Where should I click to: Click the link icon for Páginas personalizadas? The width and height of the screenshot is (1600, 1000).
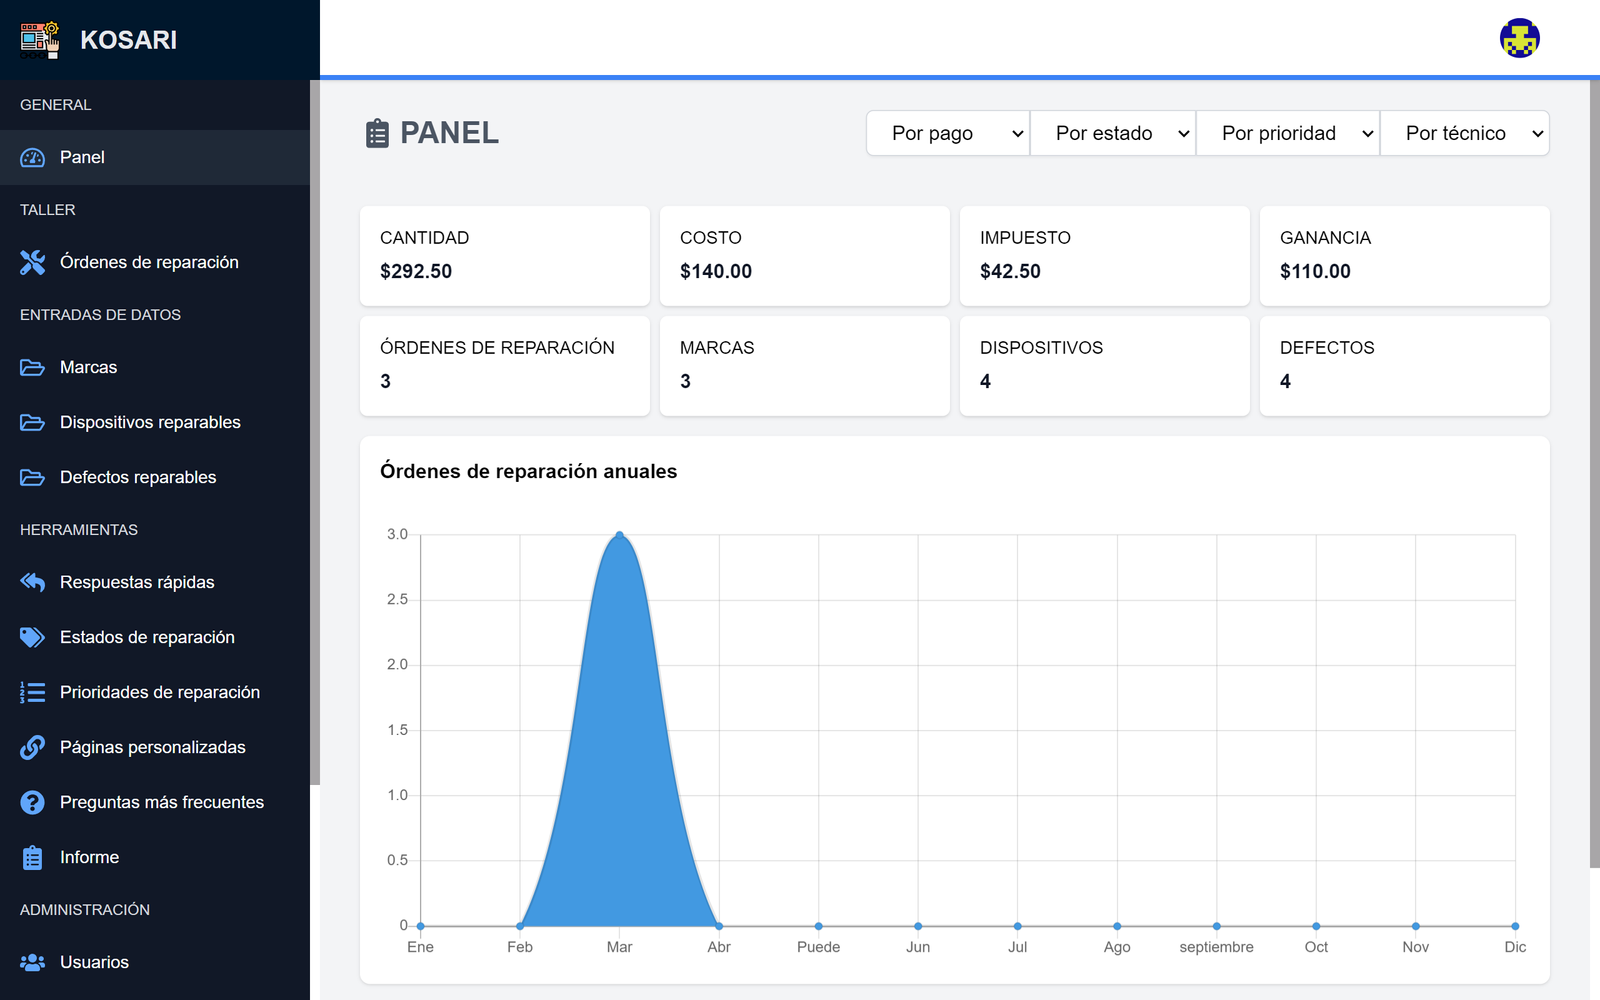pos(33,747)
